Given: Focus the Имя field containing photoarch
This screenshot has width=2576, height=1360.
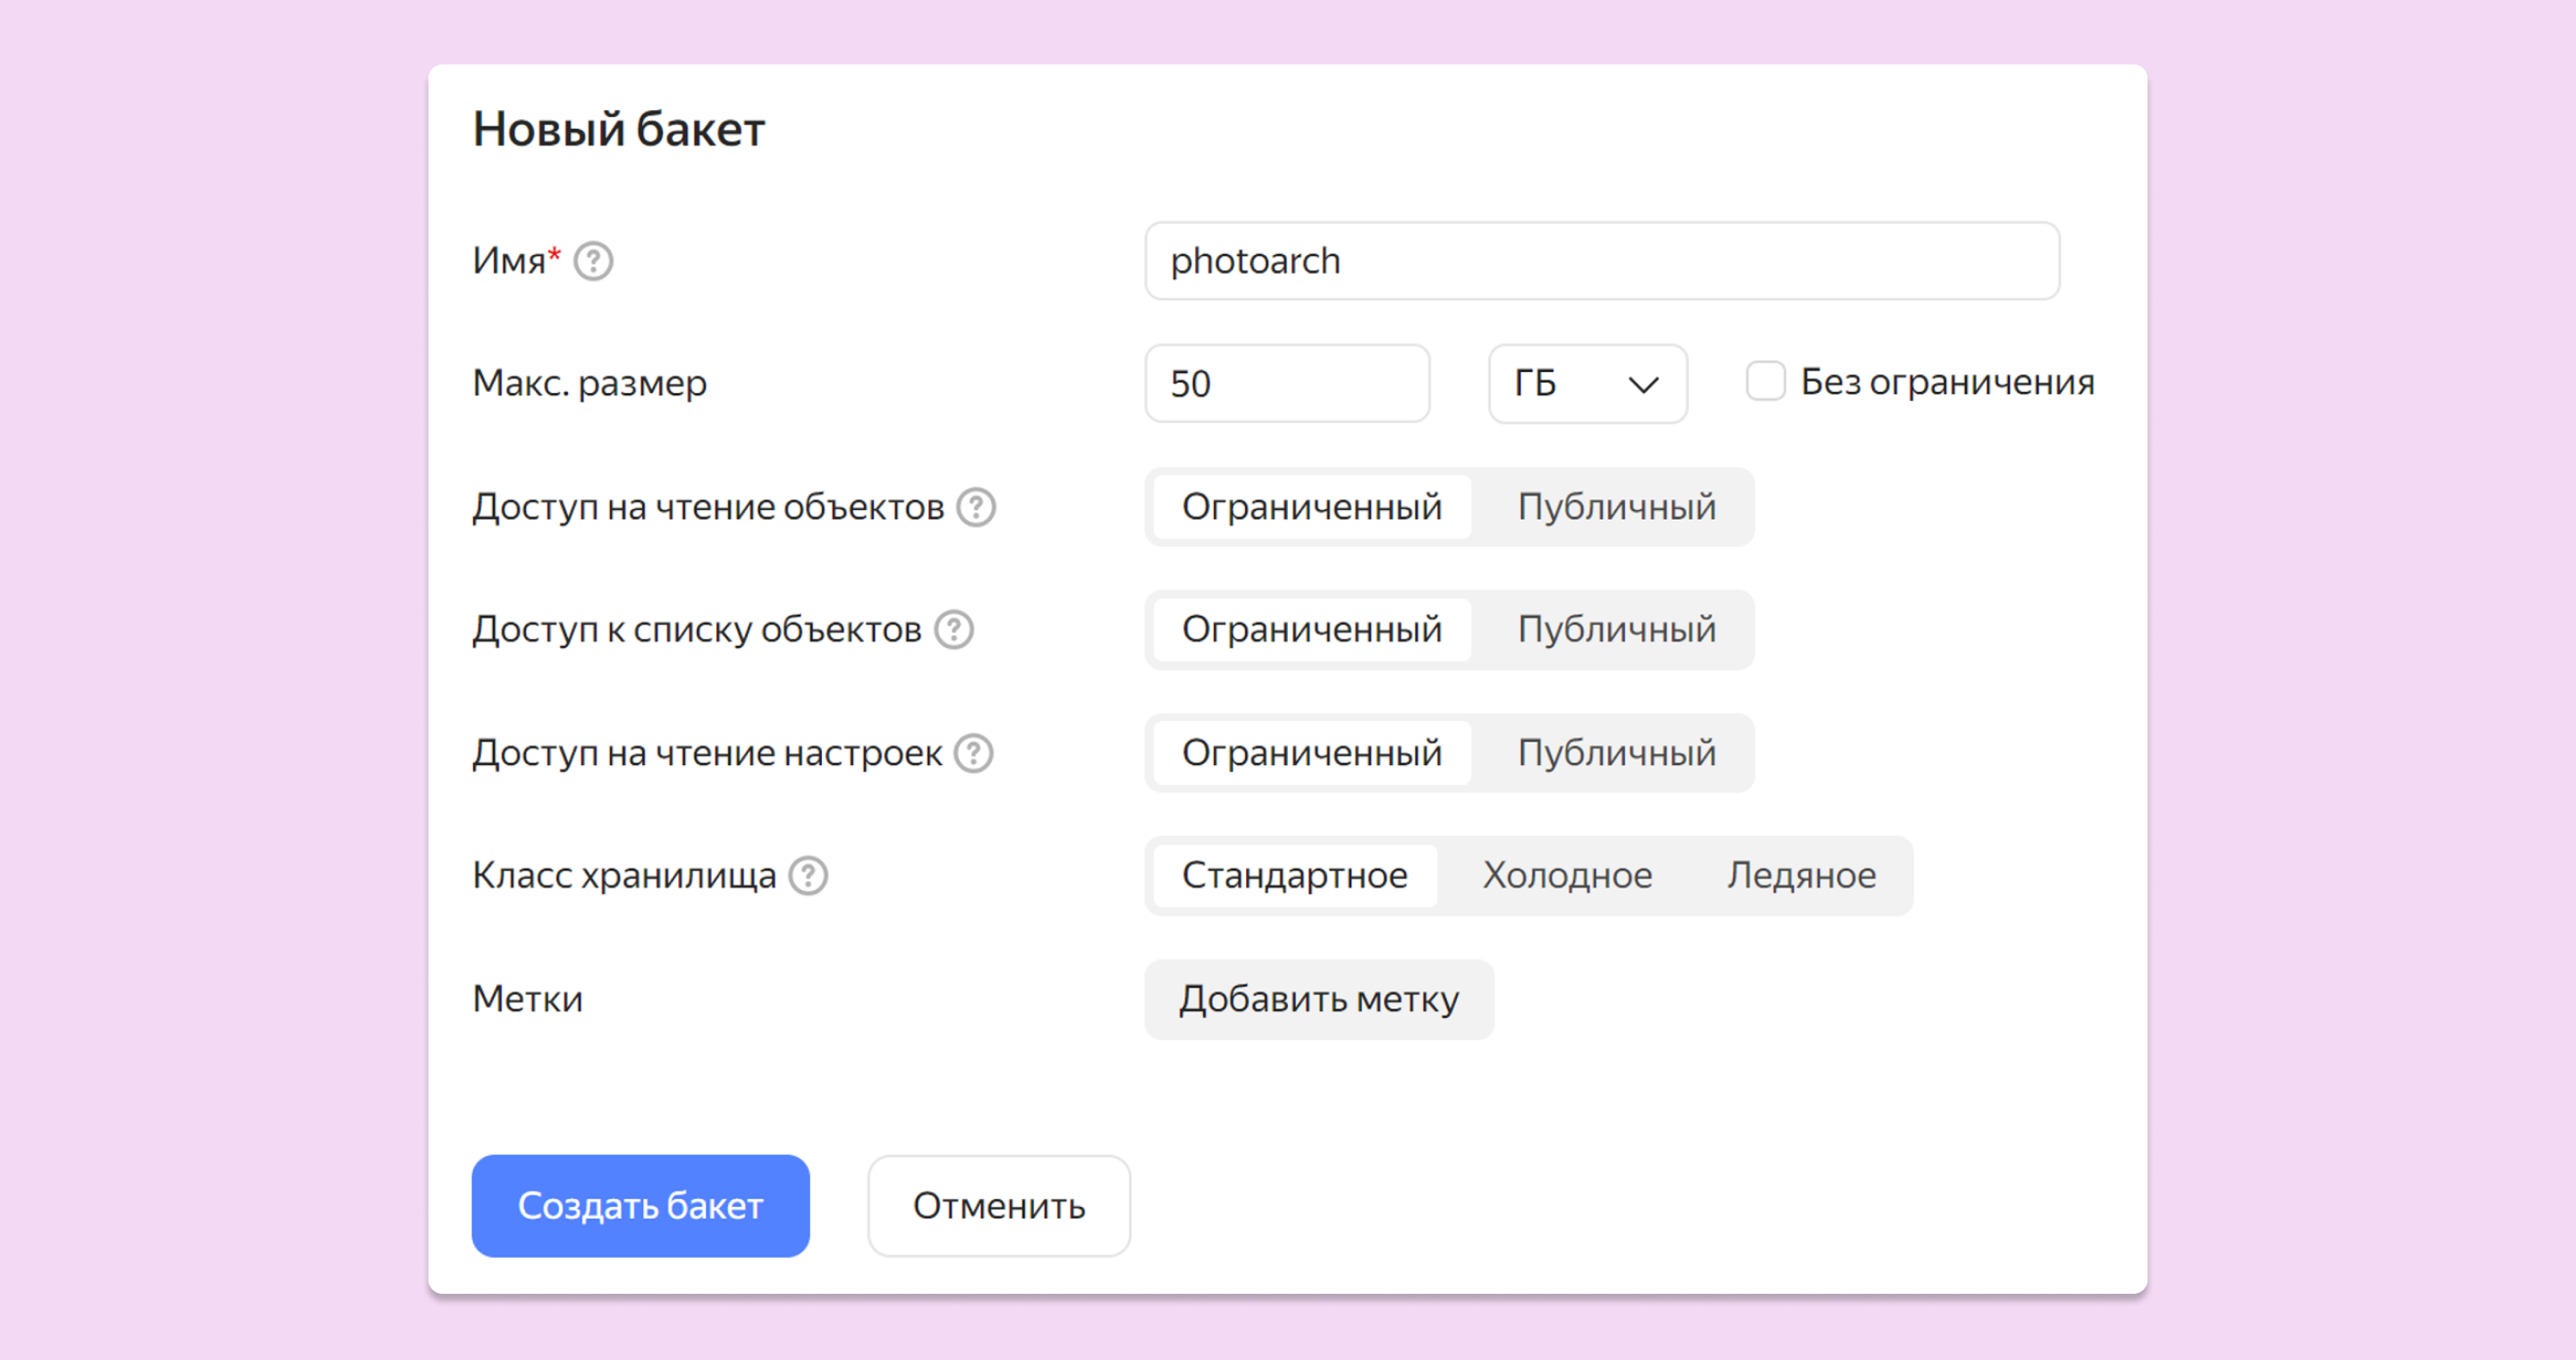Looking at the screenshot, I should tap(1602, 261).
